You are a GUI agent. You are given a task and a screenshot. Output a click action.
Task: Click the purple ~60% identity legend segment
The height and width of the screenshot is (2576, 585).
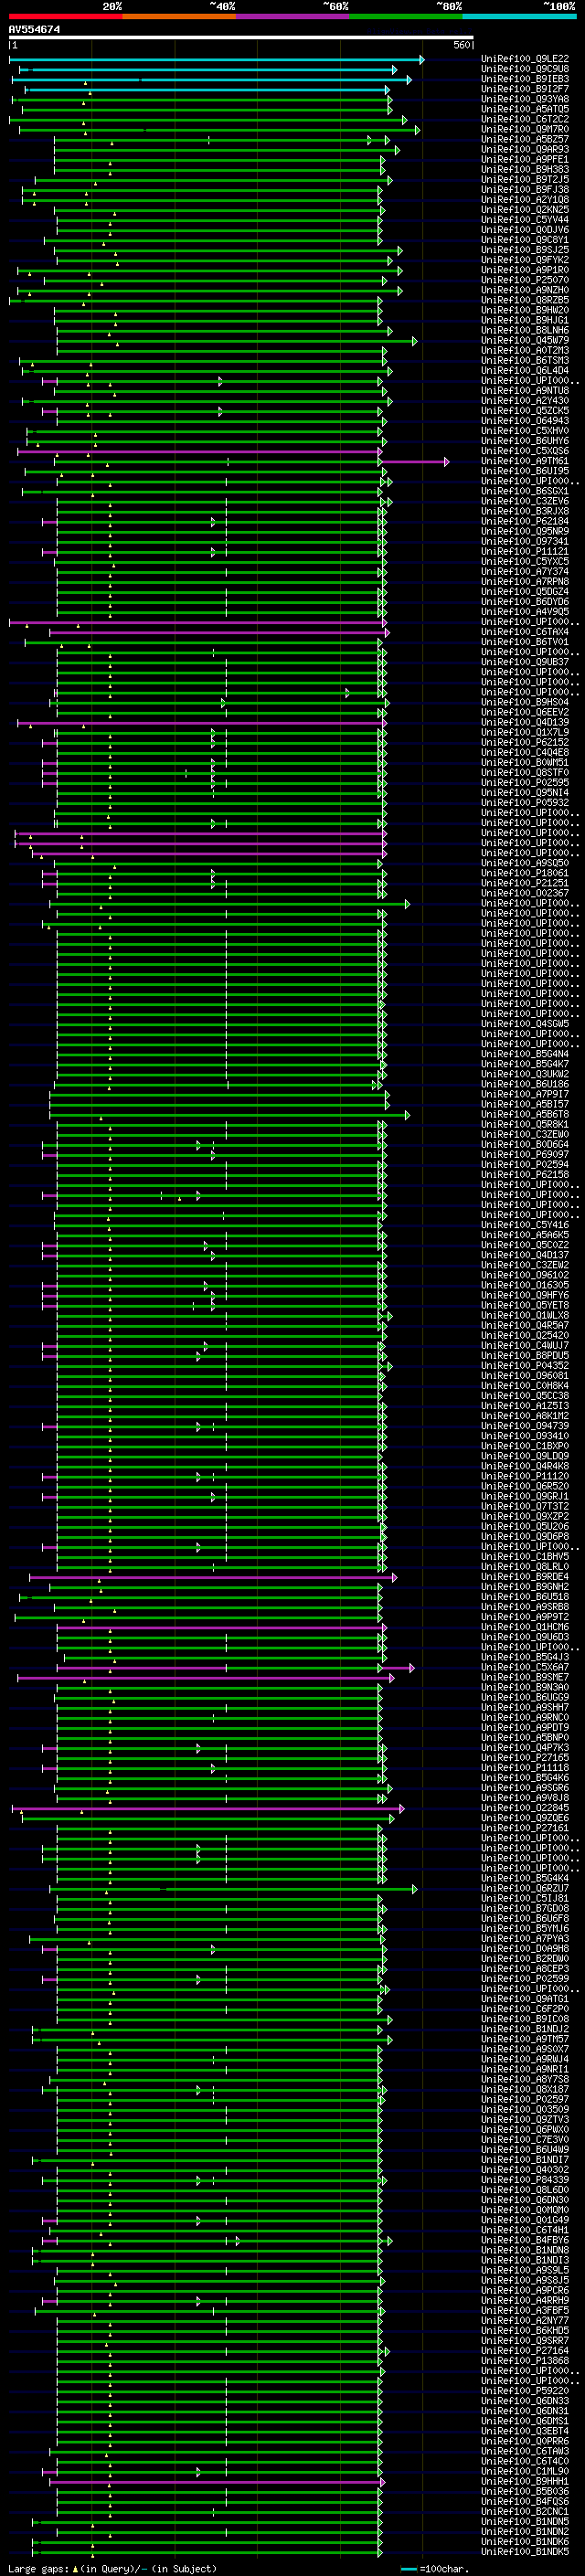click(x=292, y=16)
